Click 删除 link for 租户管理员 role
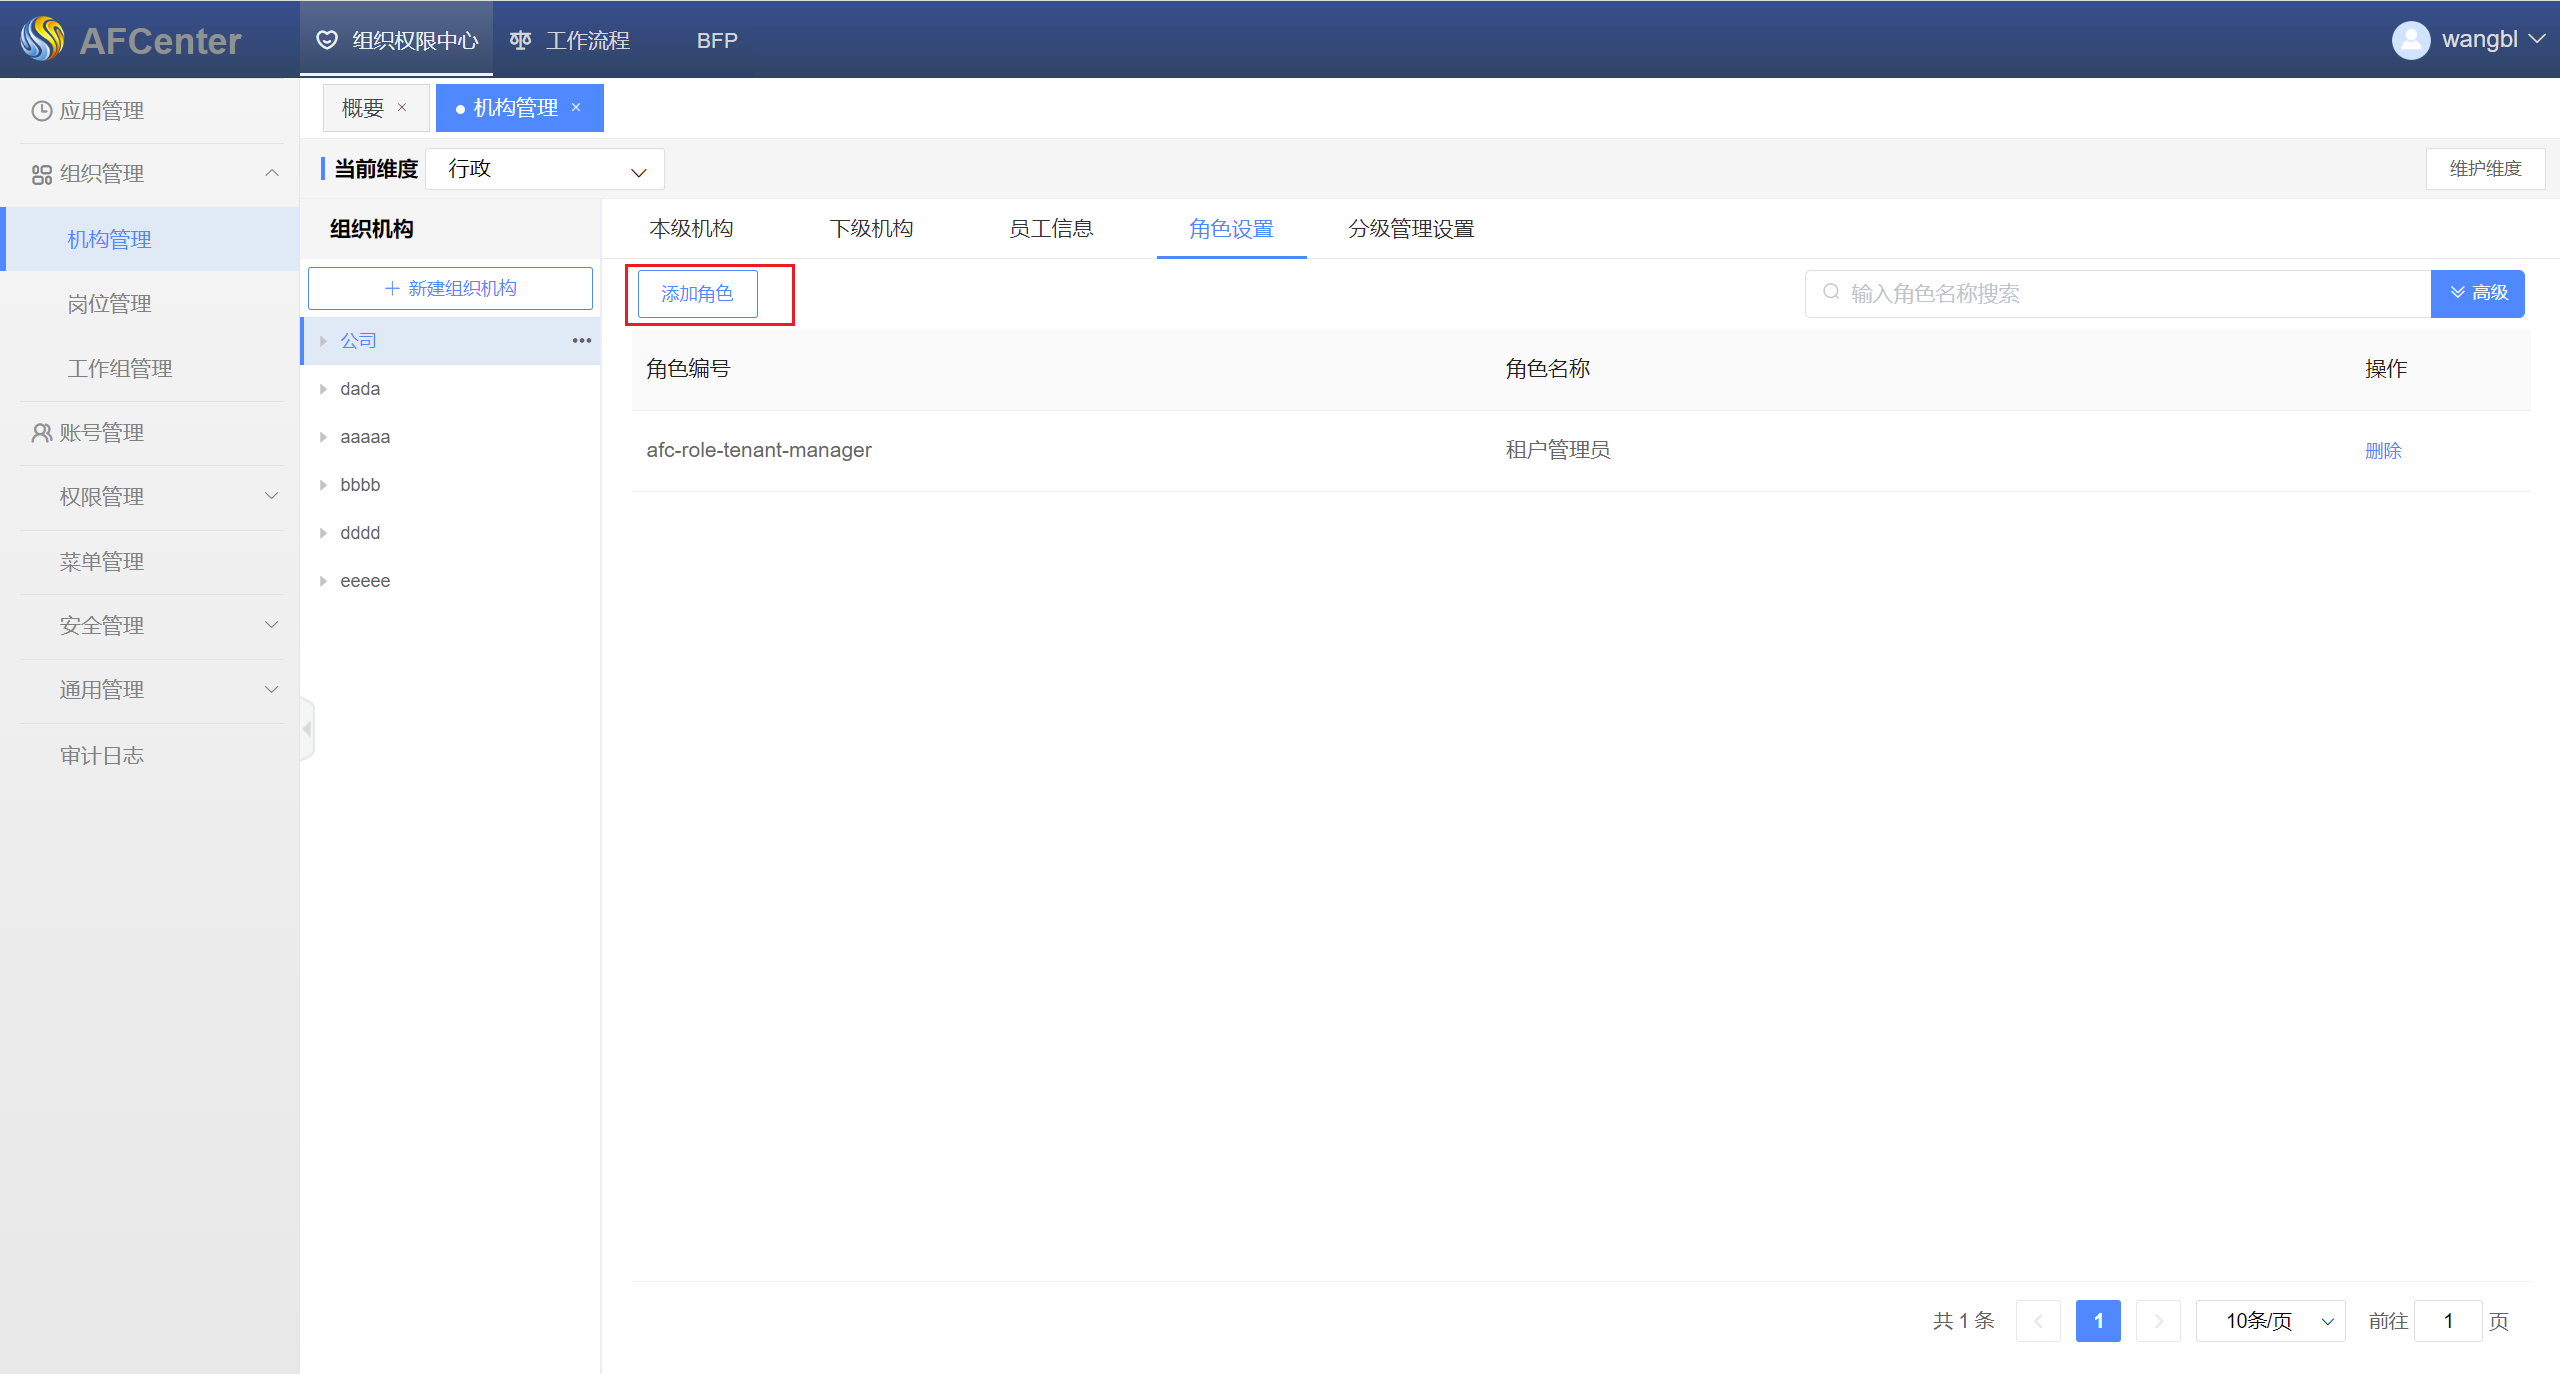Screen dimensions: 2560x1374 click(2383, 451)
